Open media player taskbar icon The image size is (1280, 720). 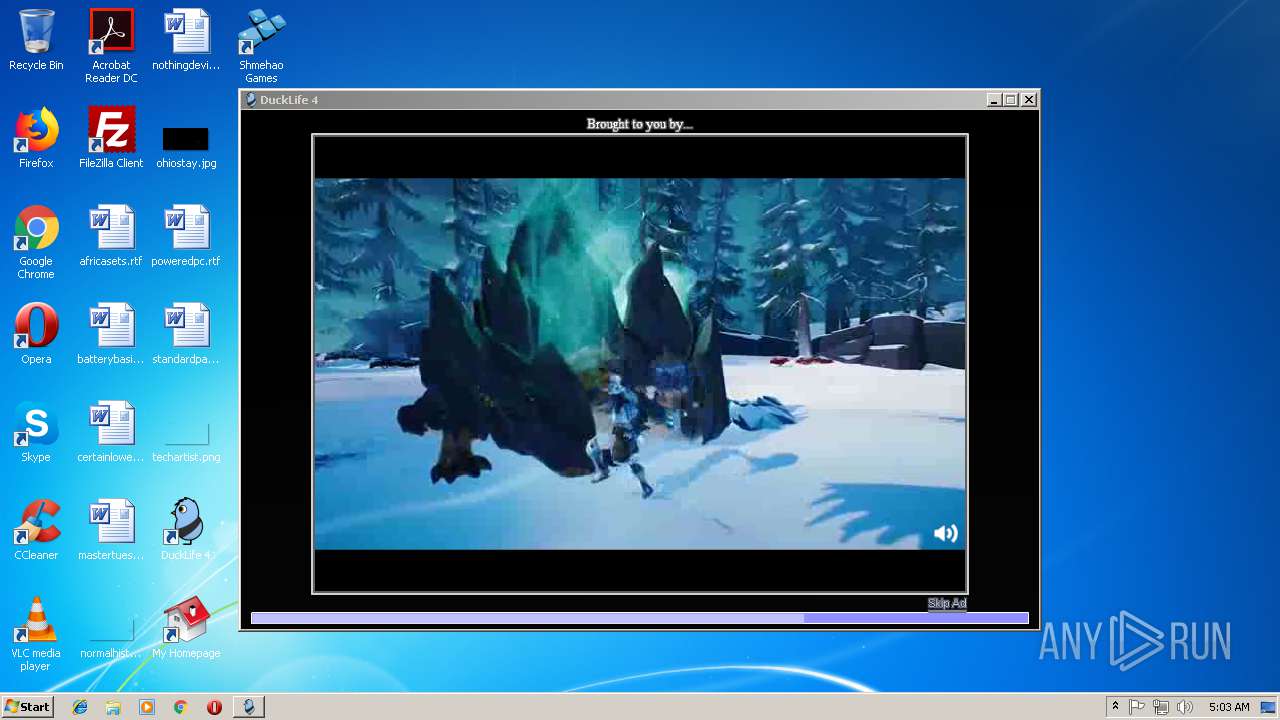point(147,707)
